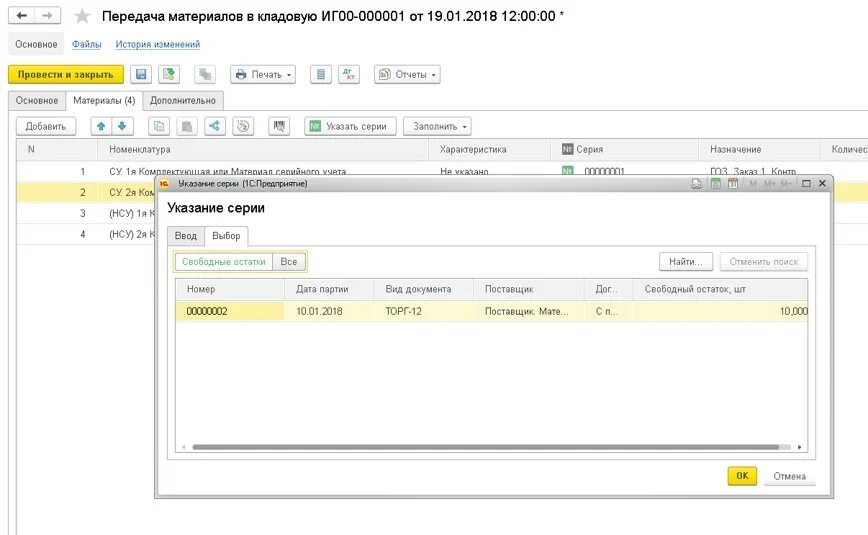868x535 pixels.
Task: Click the green series icon in row 1
Action: click(x=567, y=171)
